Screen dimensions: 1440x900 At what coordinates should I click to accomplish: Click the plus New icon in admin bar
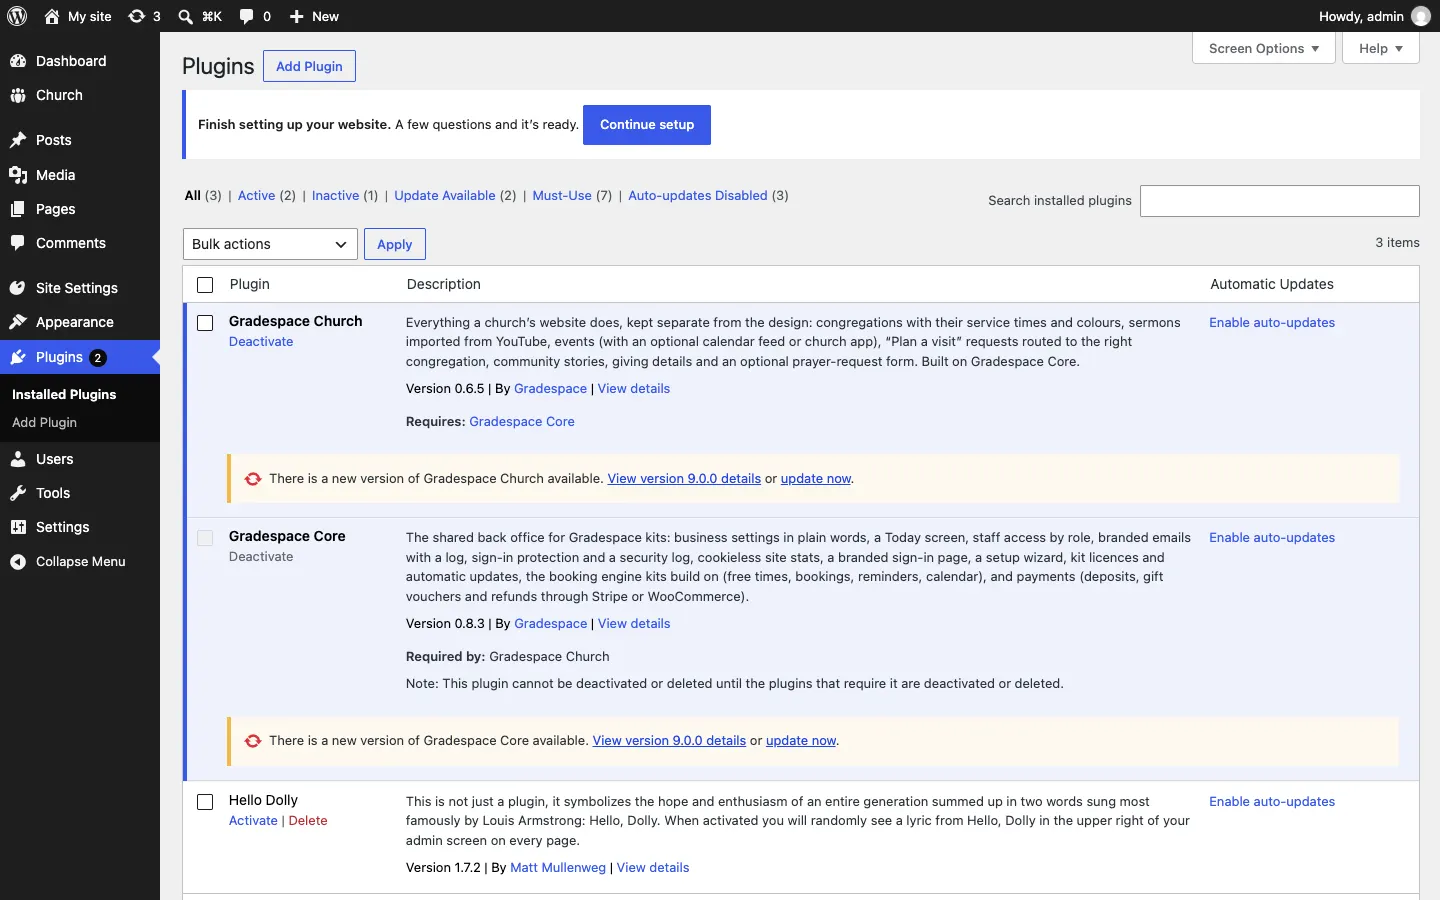click(x=297, y=16)
